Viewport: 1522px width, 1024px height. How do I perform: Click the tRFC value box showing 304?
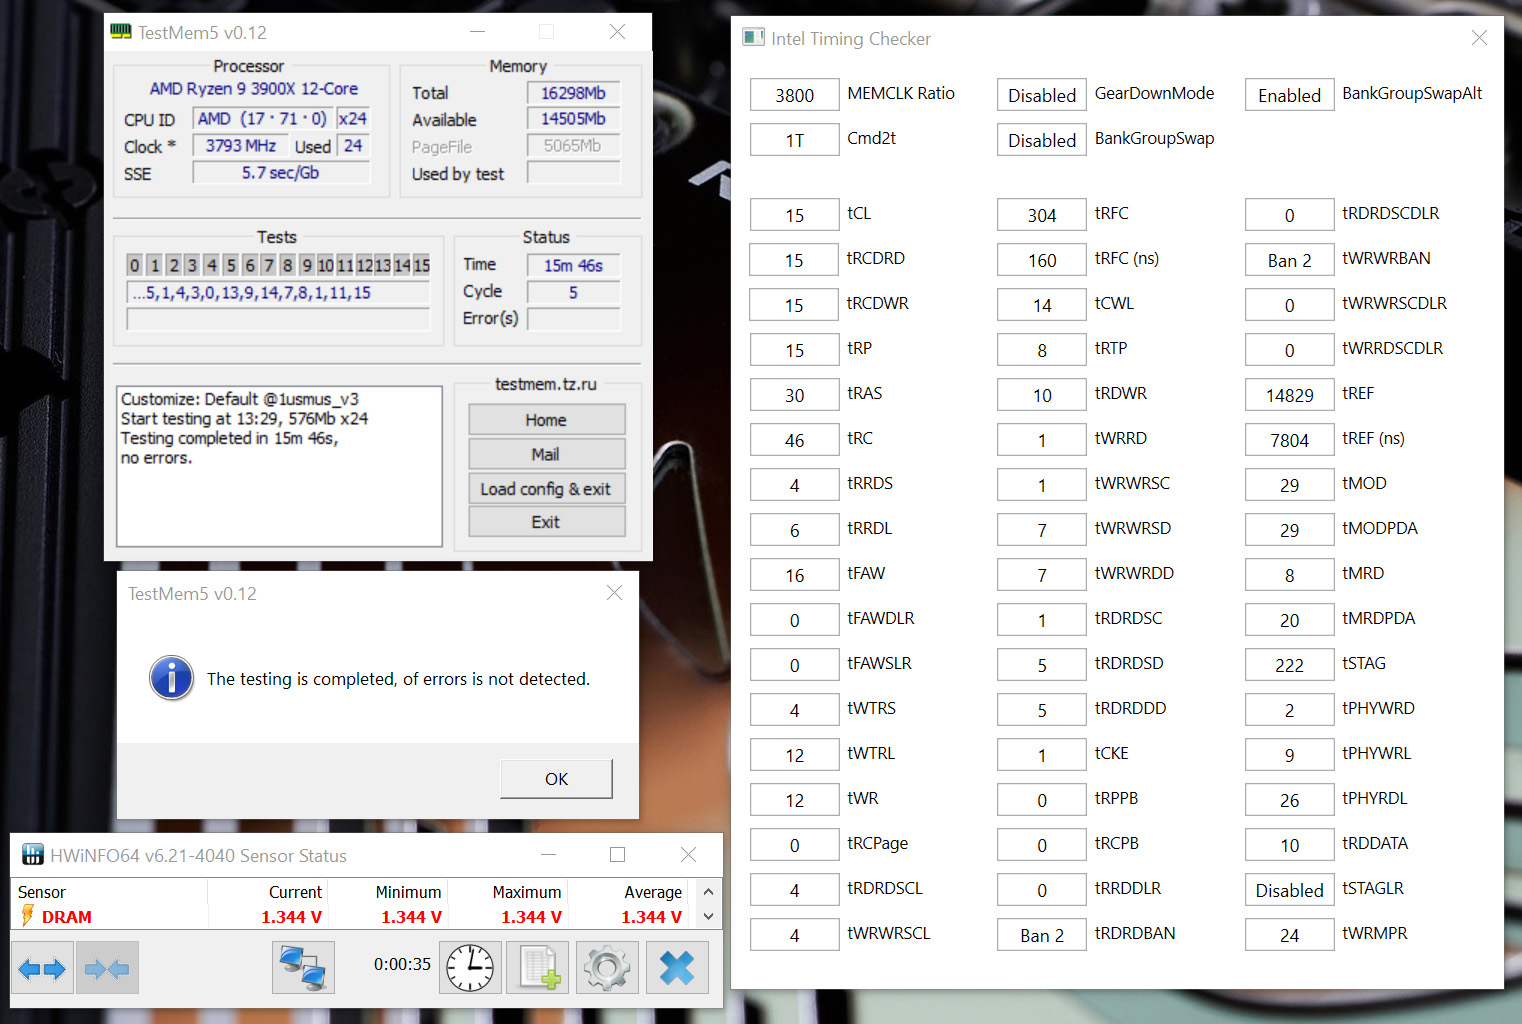point(1042,215)
